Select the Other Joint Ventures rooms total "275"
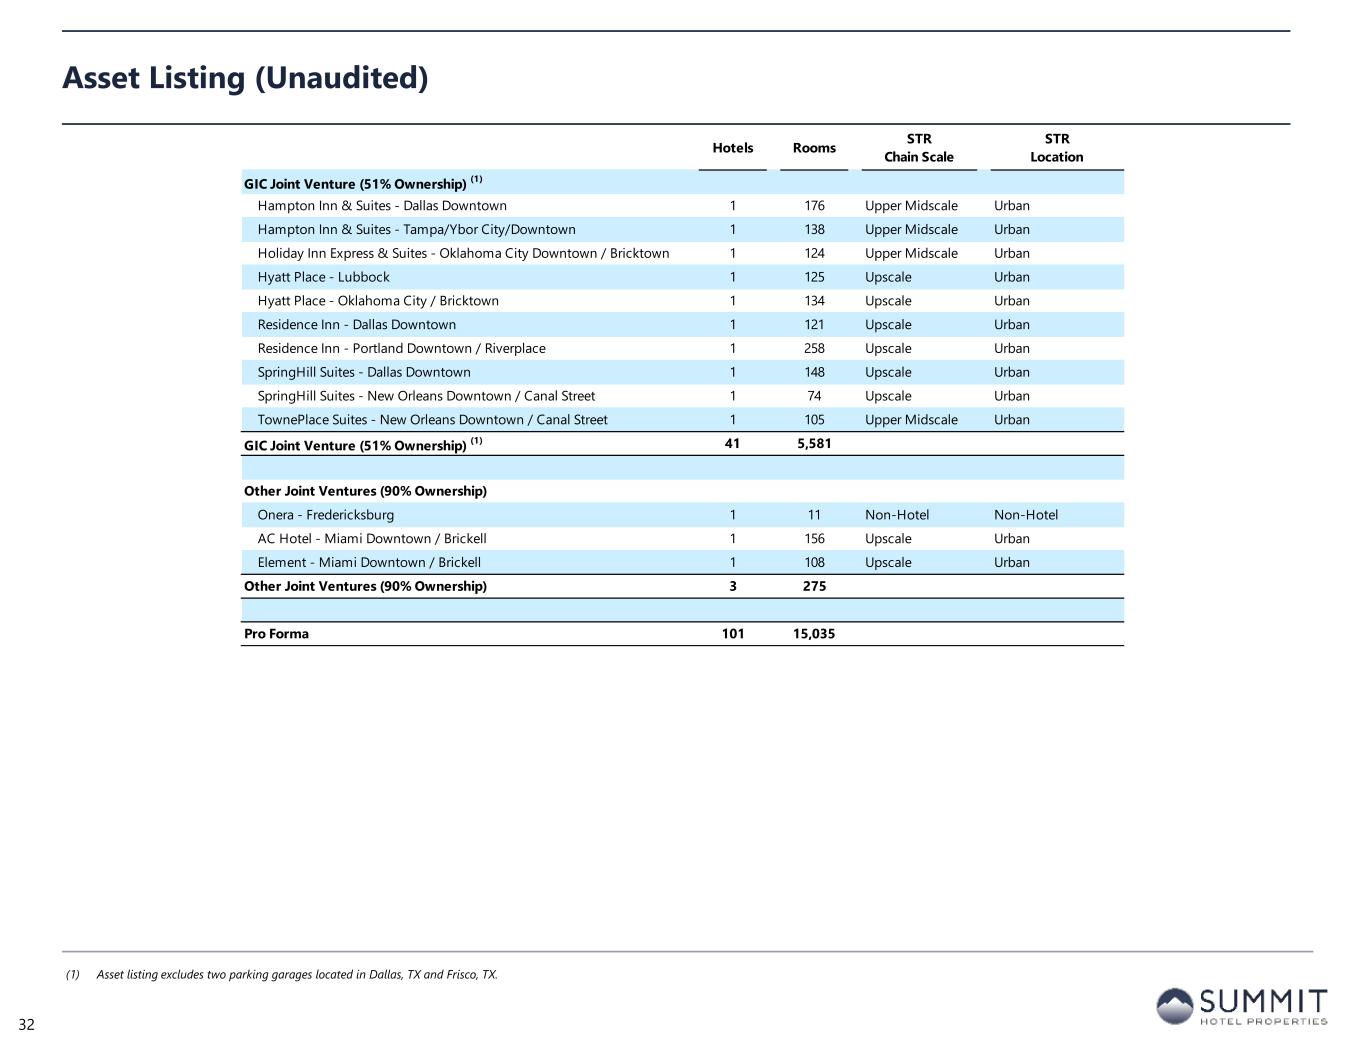Viewport: 1365px width, 1055px height. [x=814, y=586]
